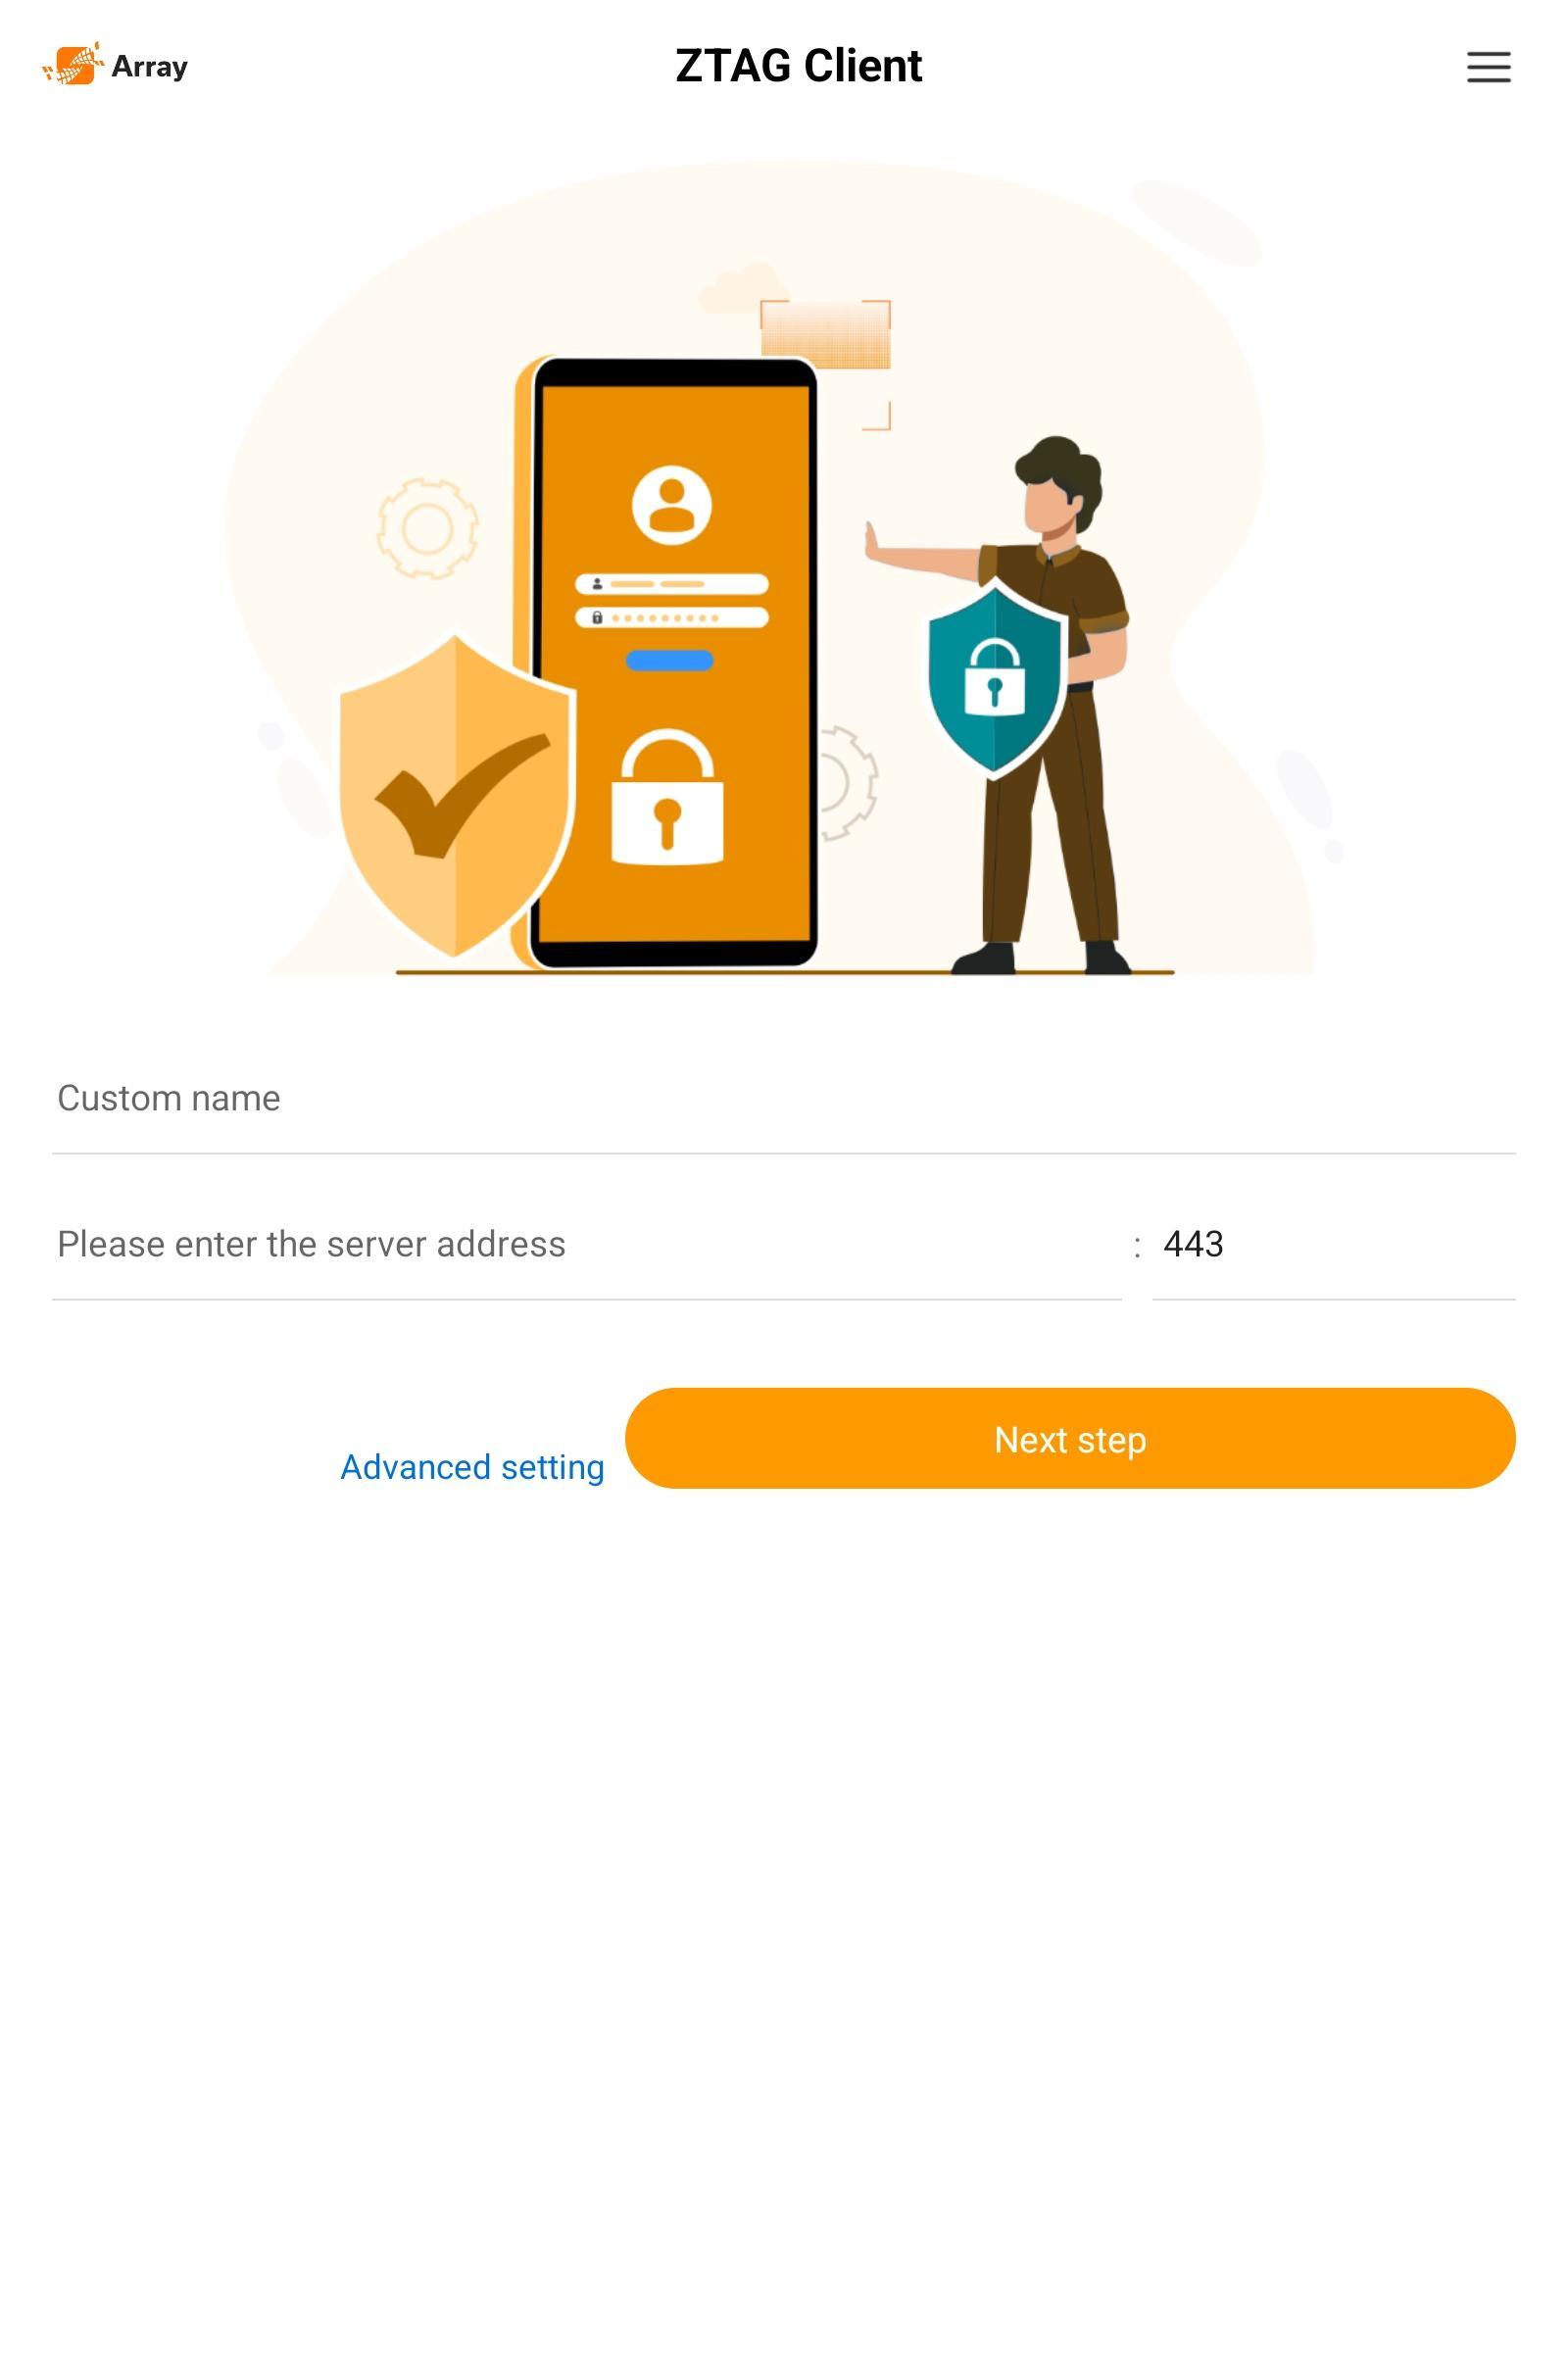Tap the blue button on illustrated phone
This screenshot has height=2359, width=1568.
[x=669, y=660]
